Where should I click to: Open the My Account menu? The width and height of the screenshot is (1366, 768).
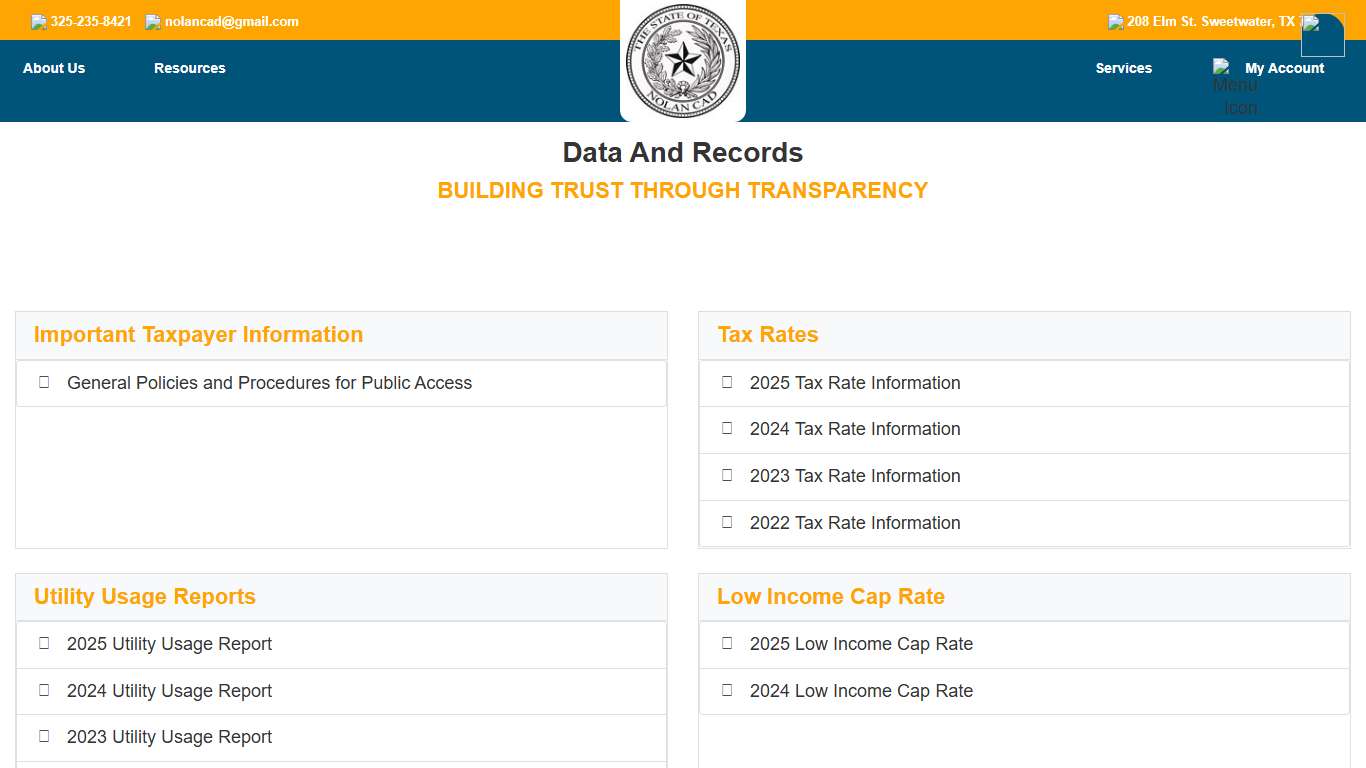click(x=1284, y=68)
